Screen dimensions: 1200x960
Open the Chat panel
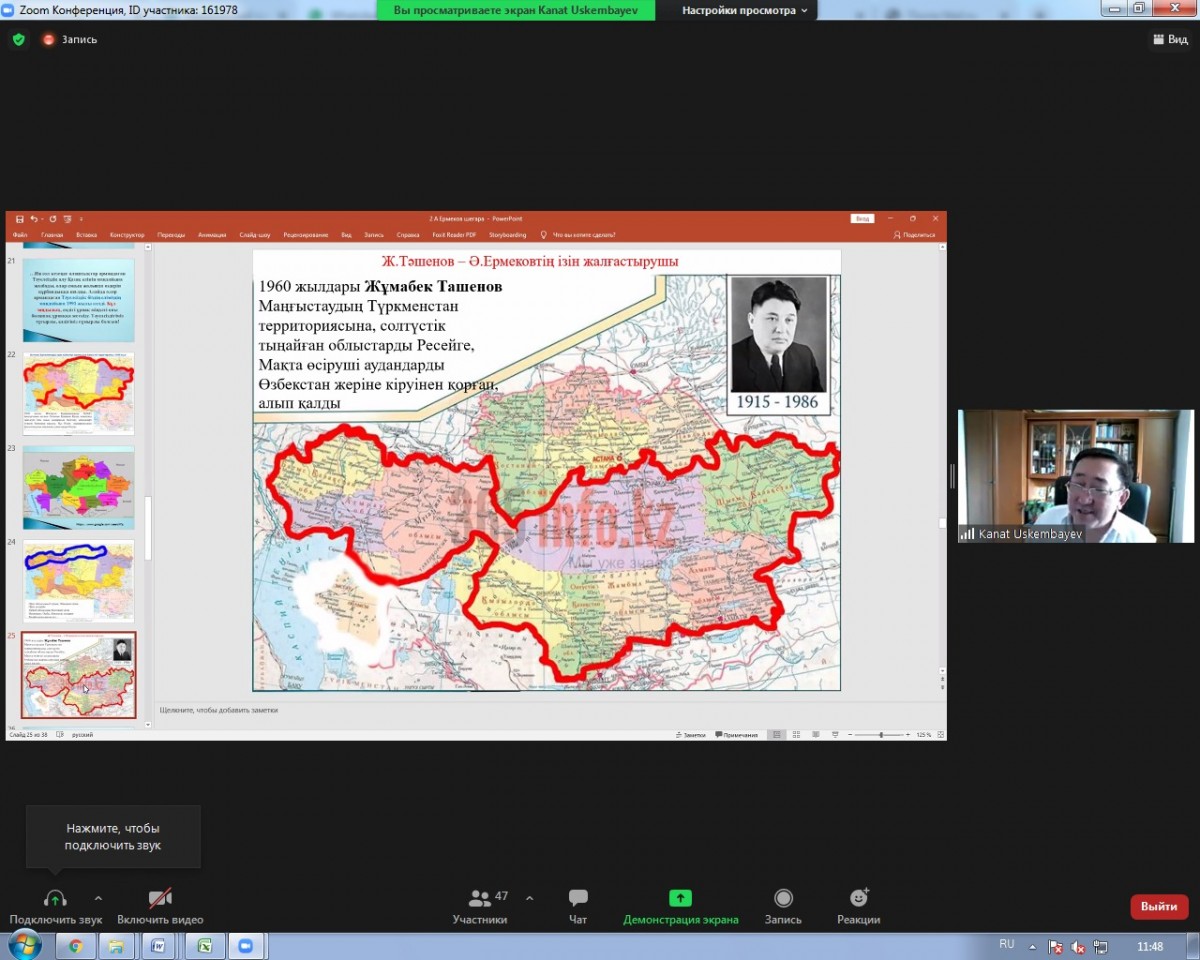(578, 906)
